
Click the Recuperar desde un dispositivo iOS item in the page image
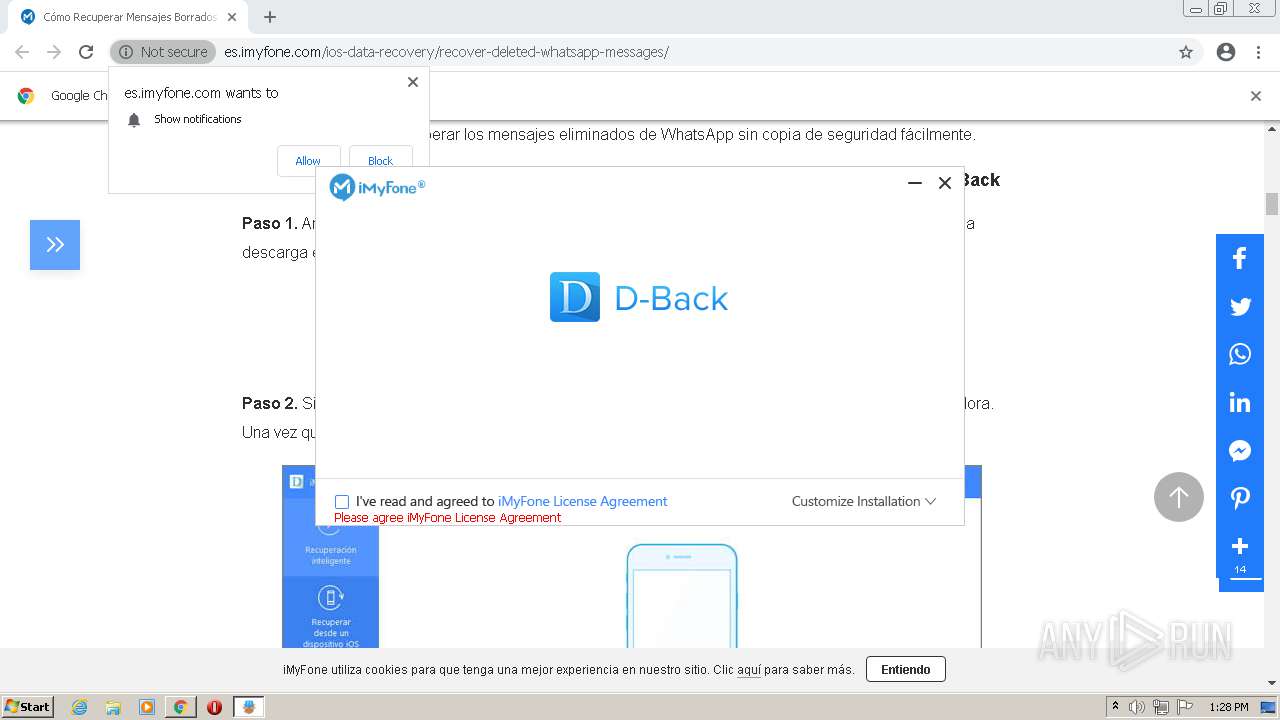[331, 614]
